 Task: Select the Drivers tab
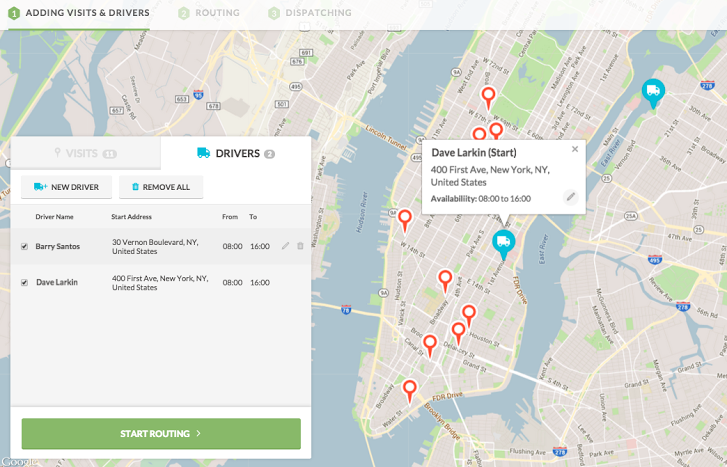pyautogui.click(x=236, y=153)
